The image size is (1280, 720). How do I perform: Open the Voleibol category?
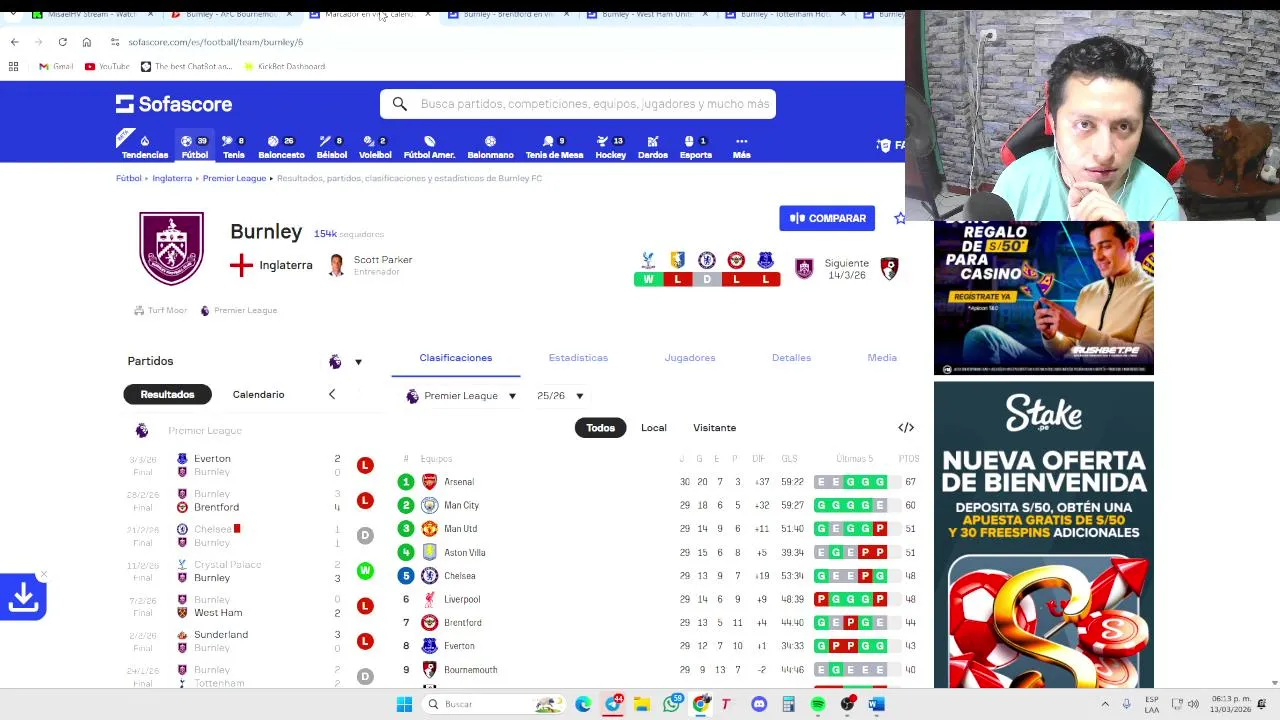pyautogui.click(x=375, y=147)
